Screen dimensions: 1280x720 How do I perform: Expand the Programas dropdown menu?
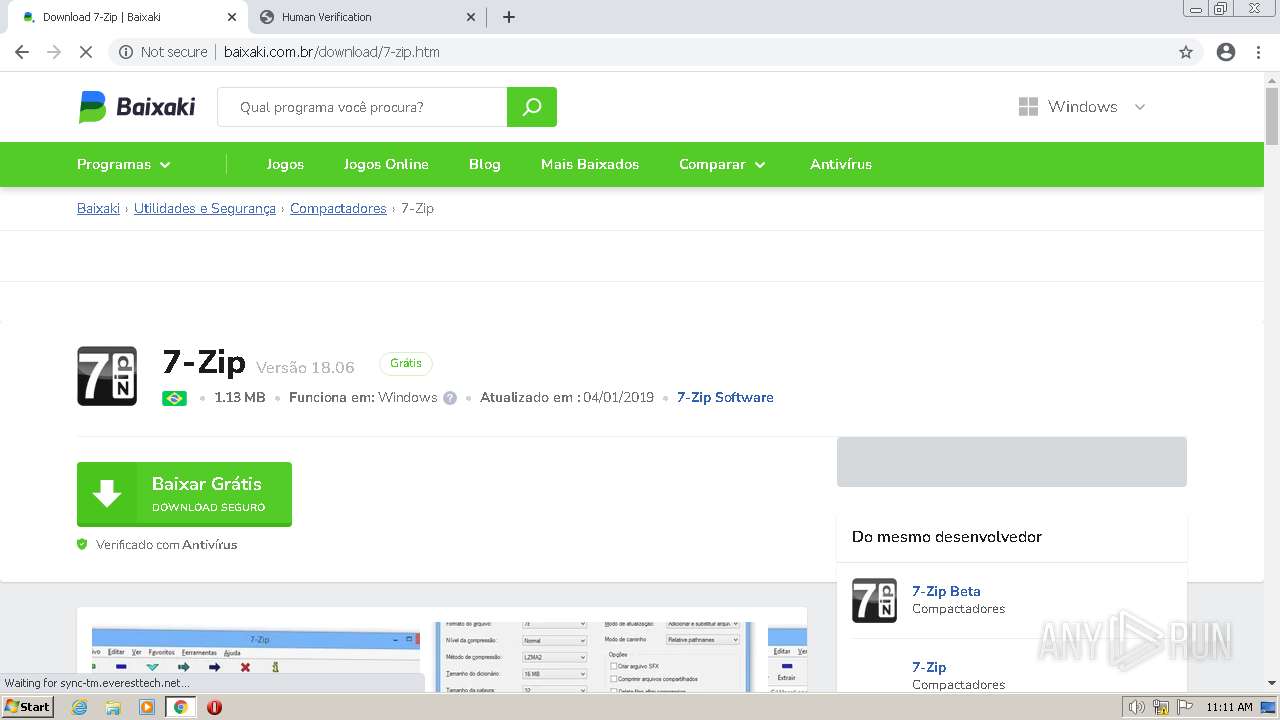click(124, 164)
